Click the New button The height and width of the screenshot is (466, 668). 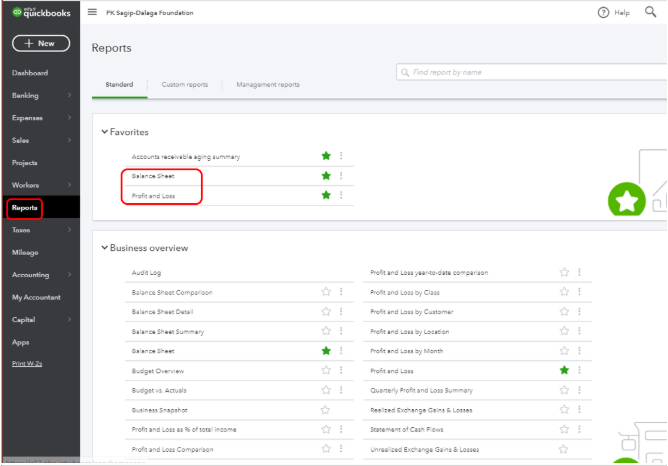tap(40, 44)
